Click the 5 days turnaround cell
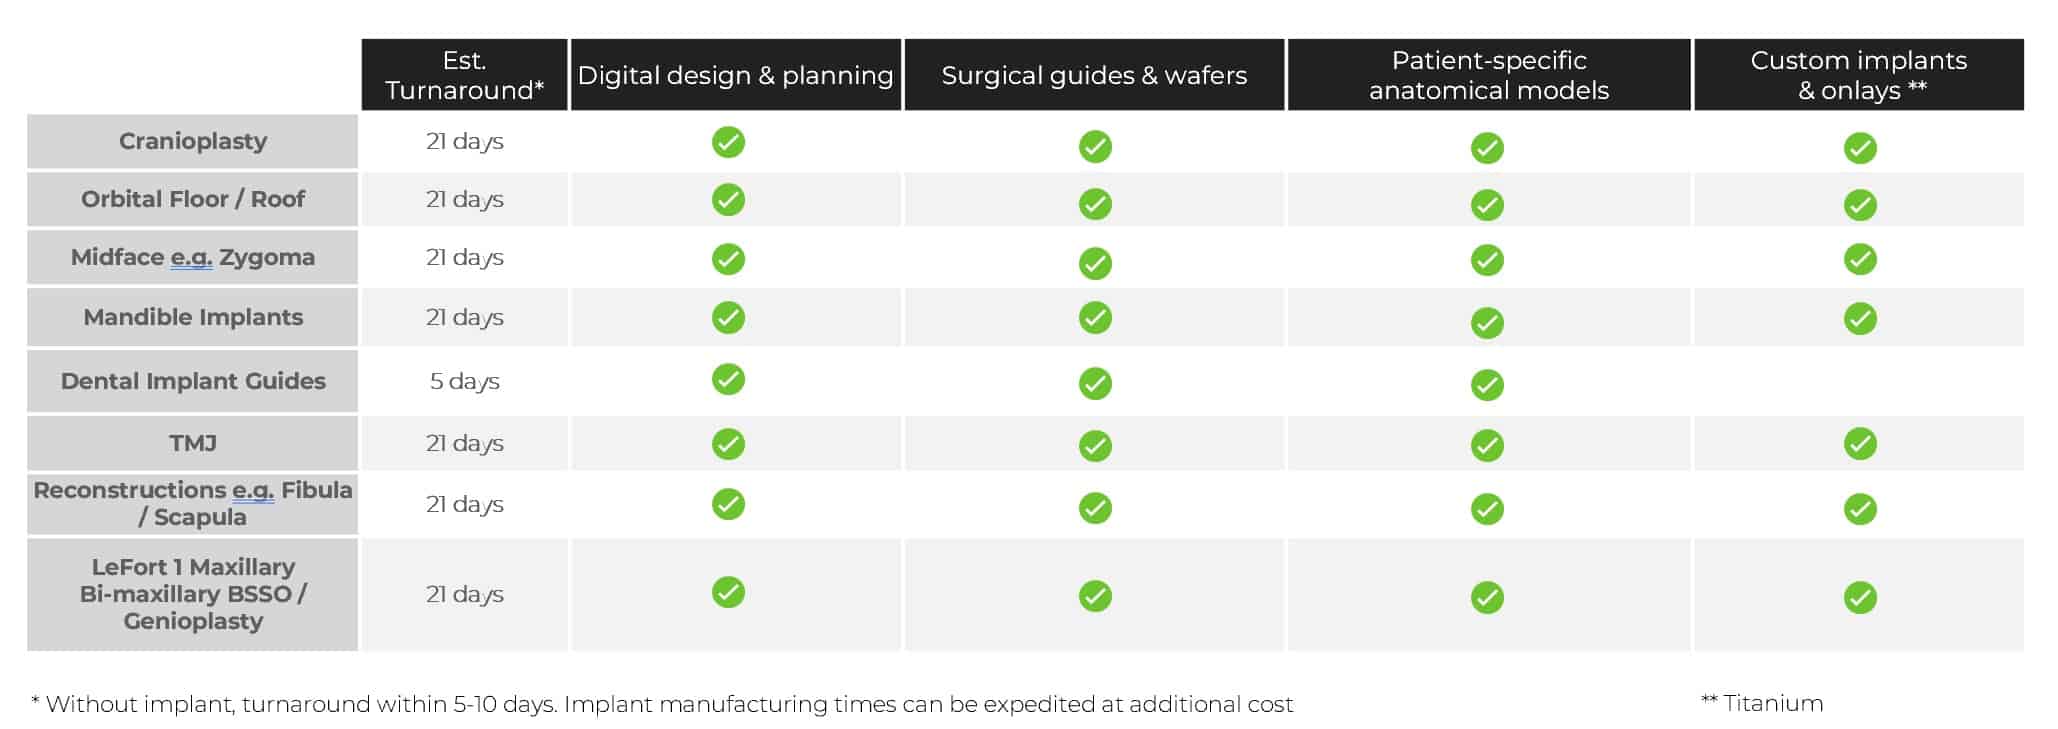This screenshot has height=729, width=2058. 465,381
